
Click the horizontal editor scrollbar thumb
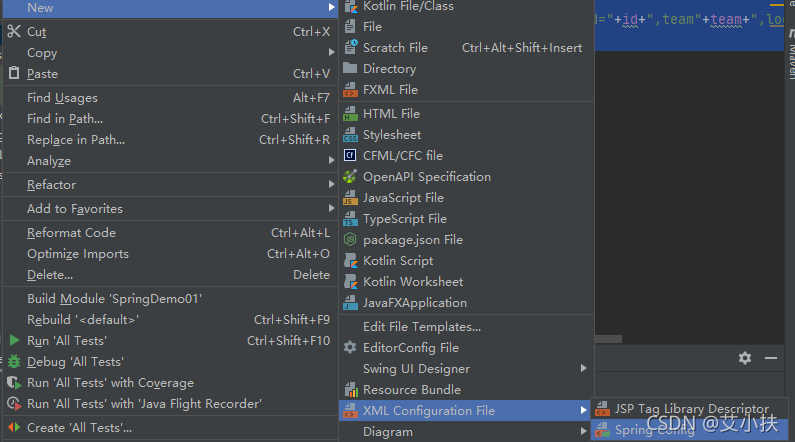[x=608, y=339]
